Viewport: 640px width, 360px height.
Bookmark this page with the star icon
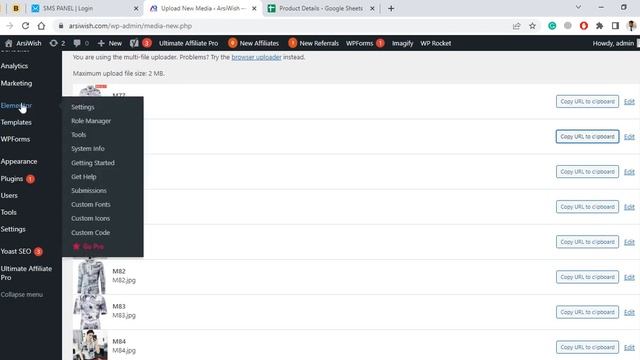[532, 26]
